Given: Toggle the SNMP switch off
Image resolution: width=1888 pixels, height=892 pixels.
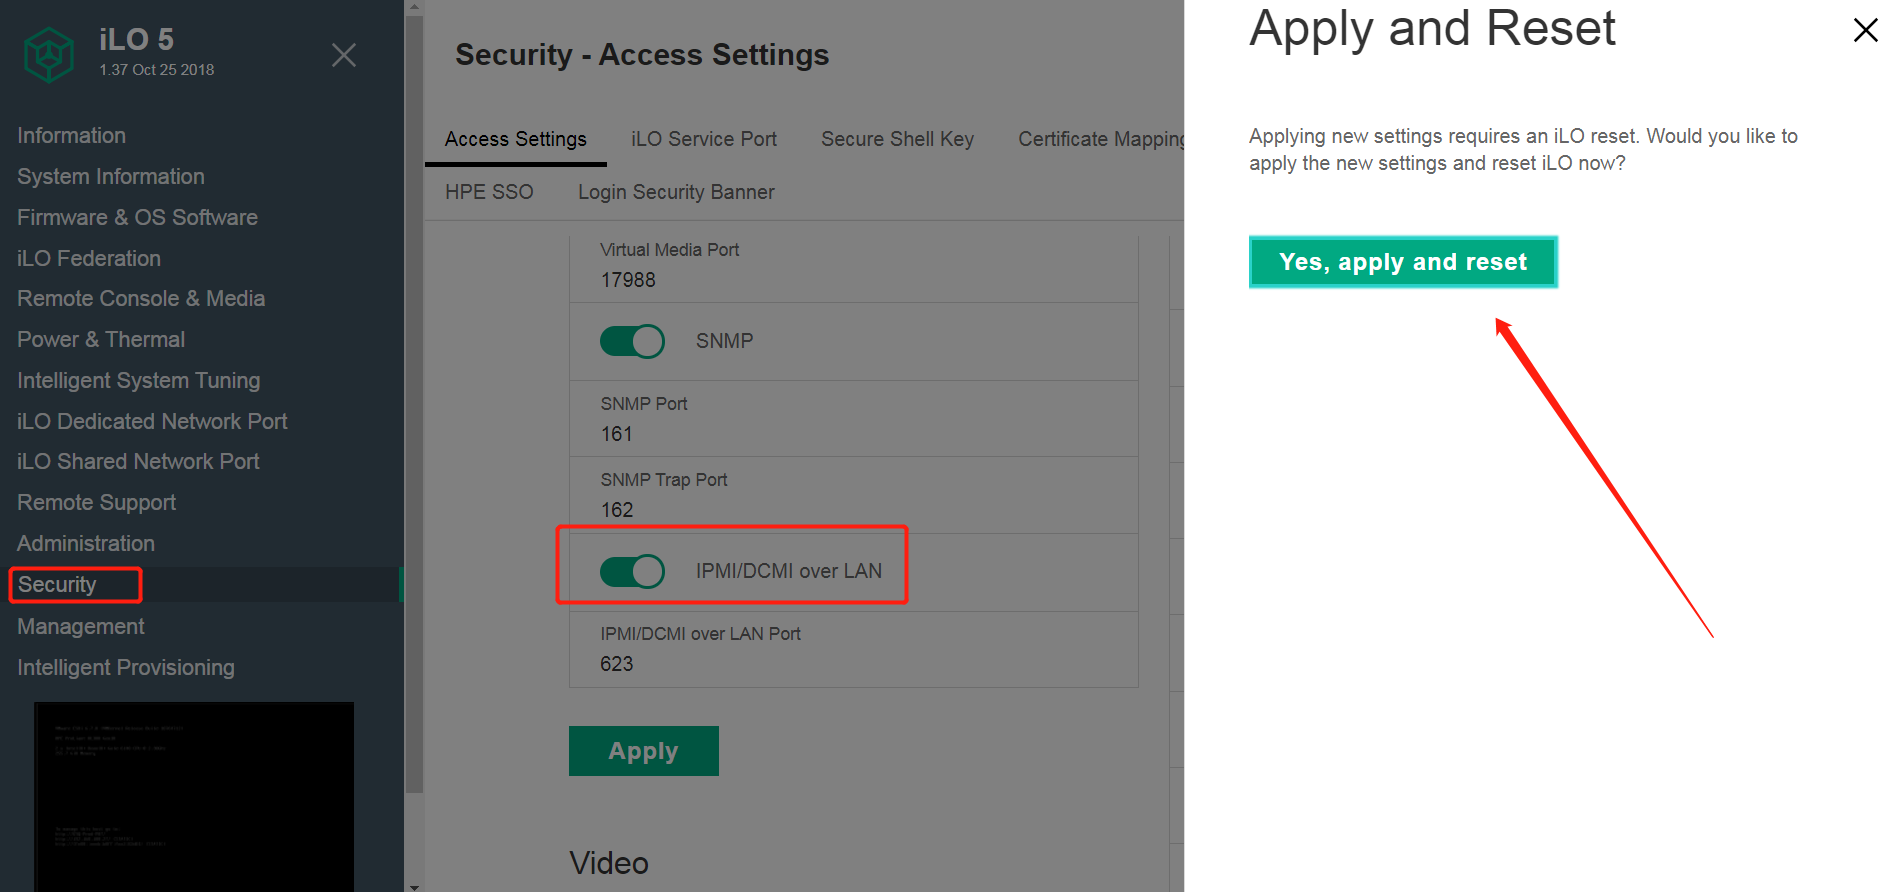Looking at the screenshot, I should pos(632,341).
